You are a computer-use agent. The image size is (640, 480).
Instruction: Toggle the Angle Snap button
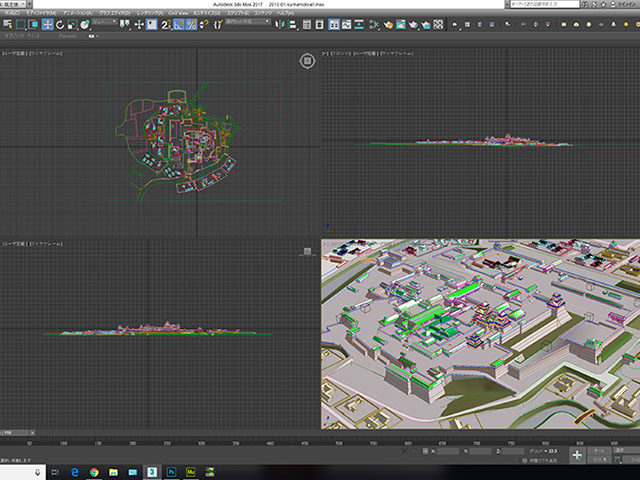178,24
